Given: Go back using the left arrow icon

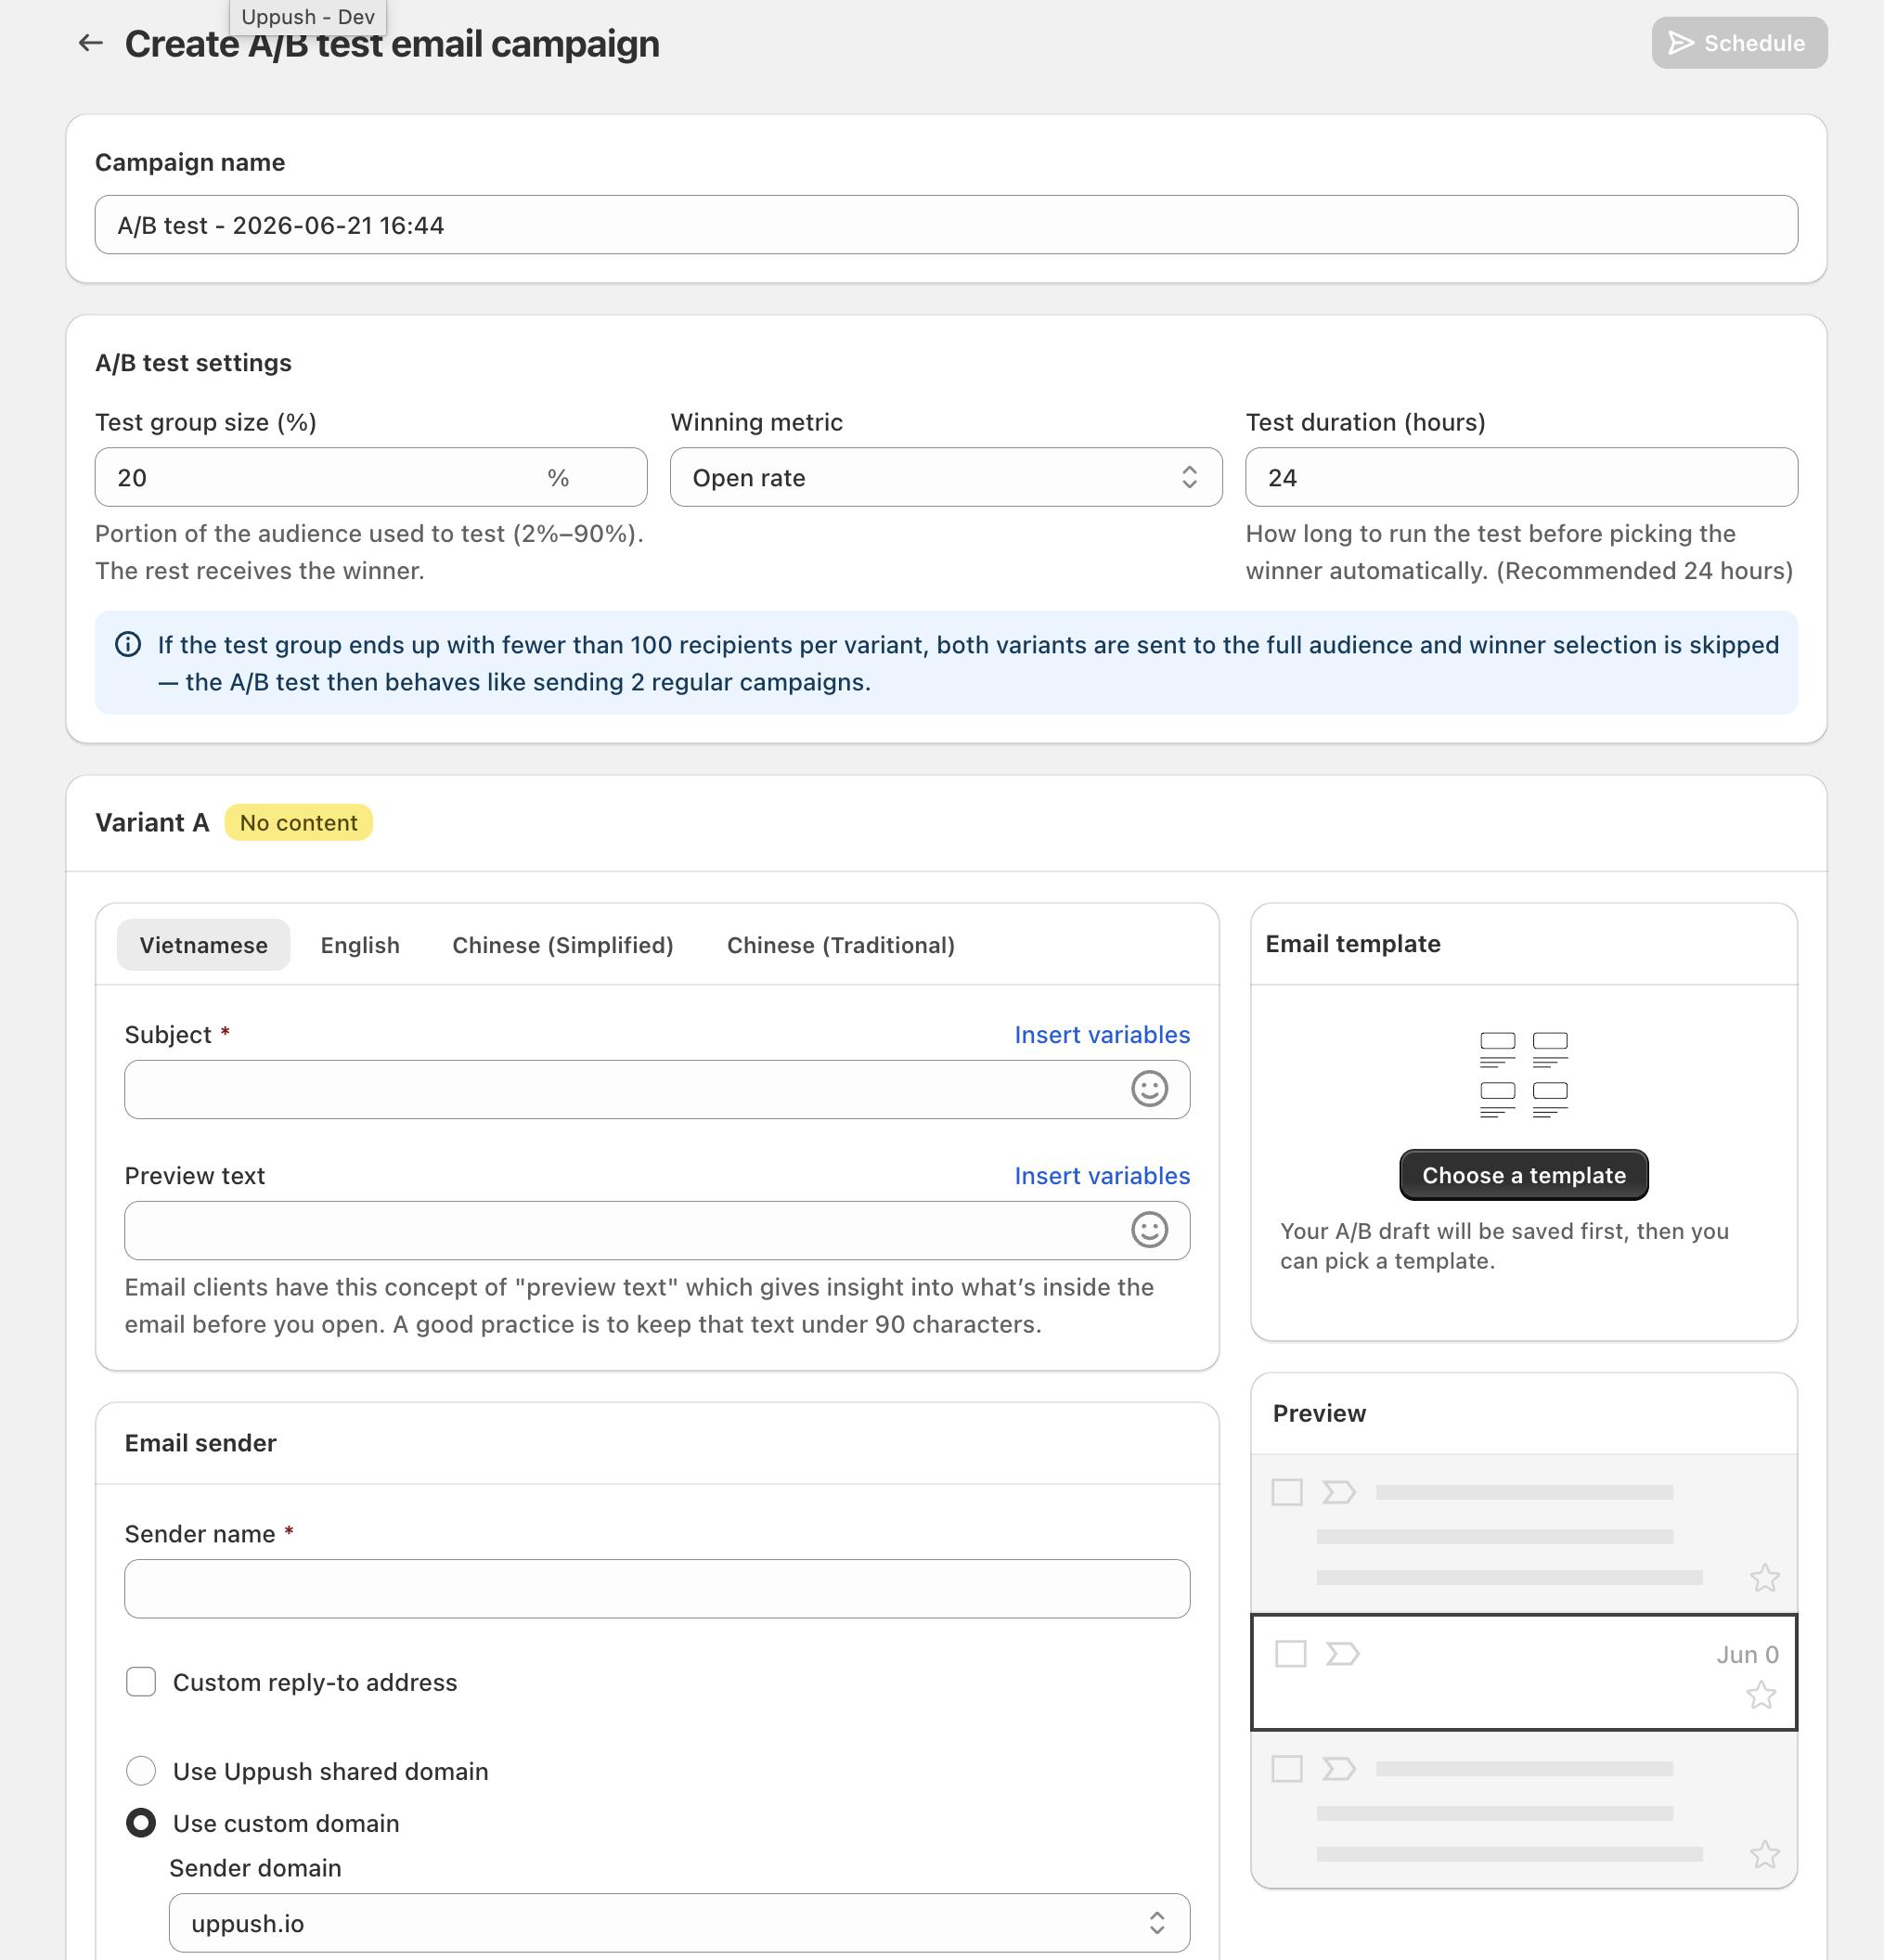Looking at the screenshot, I should tap(91, 43).
